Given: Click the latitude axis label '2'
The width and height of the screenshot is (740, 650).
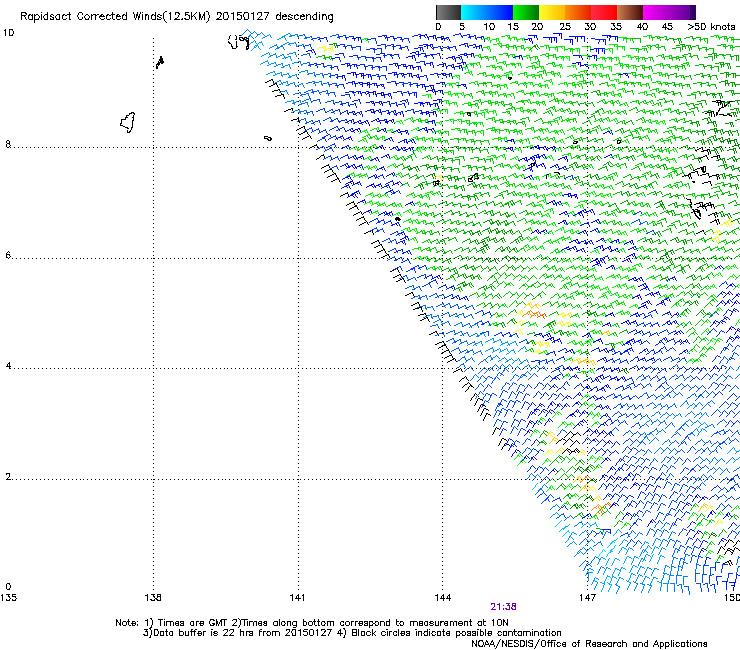Looking at the screenshot, I should click(8, 477).
